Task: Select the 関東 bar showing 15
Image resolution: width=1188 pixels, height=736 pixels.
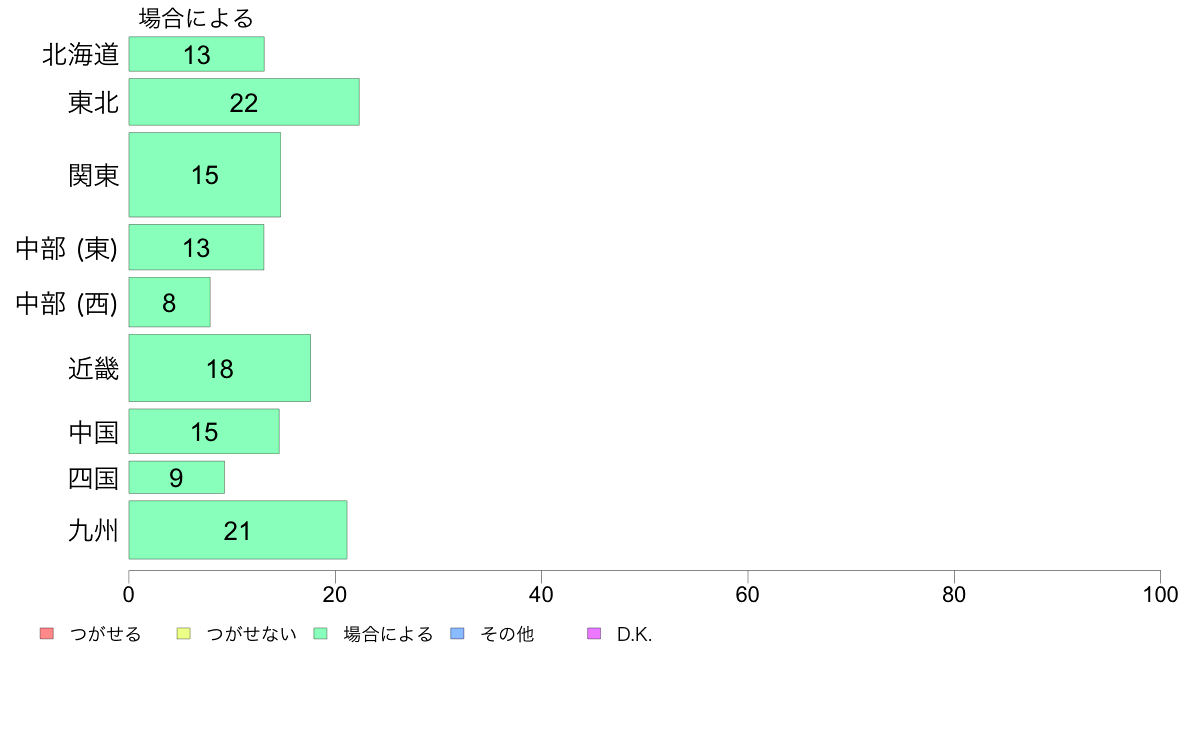Action: 205,175
